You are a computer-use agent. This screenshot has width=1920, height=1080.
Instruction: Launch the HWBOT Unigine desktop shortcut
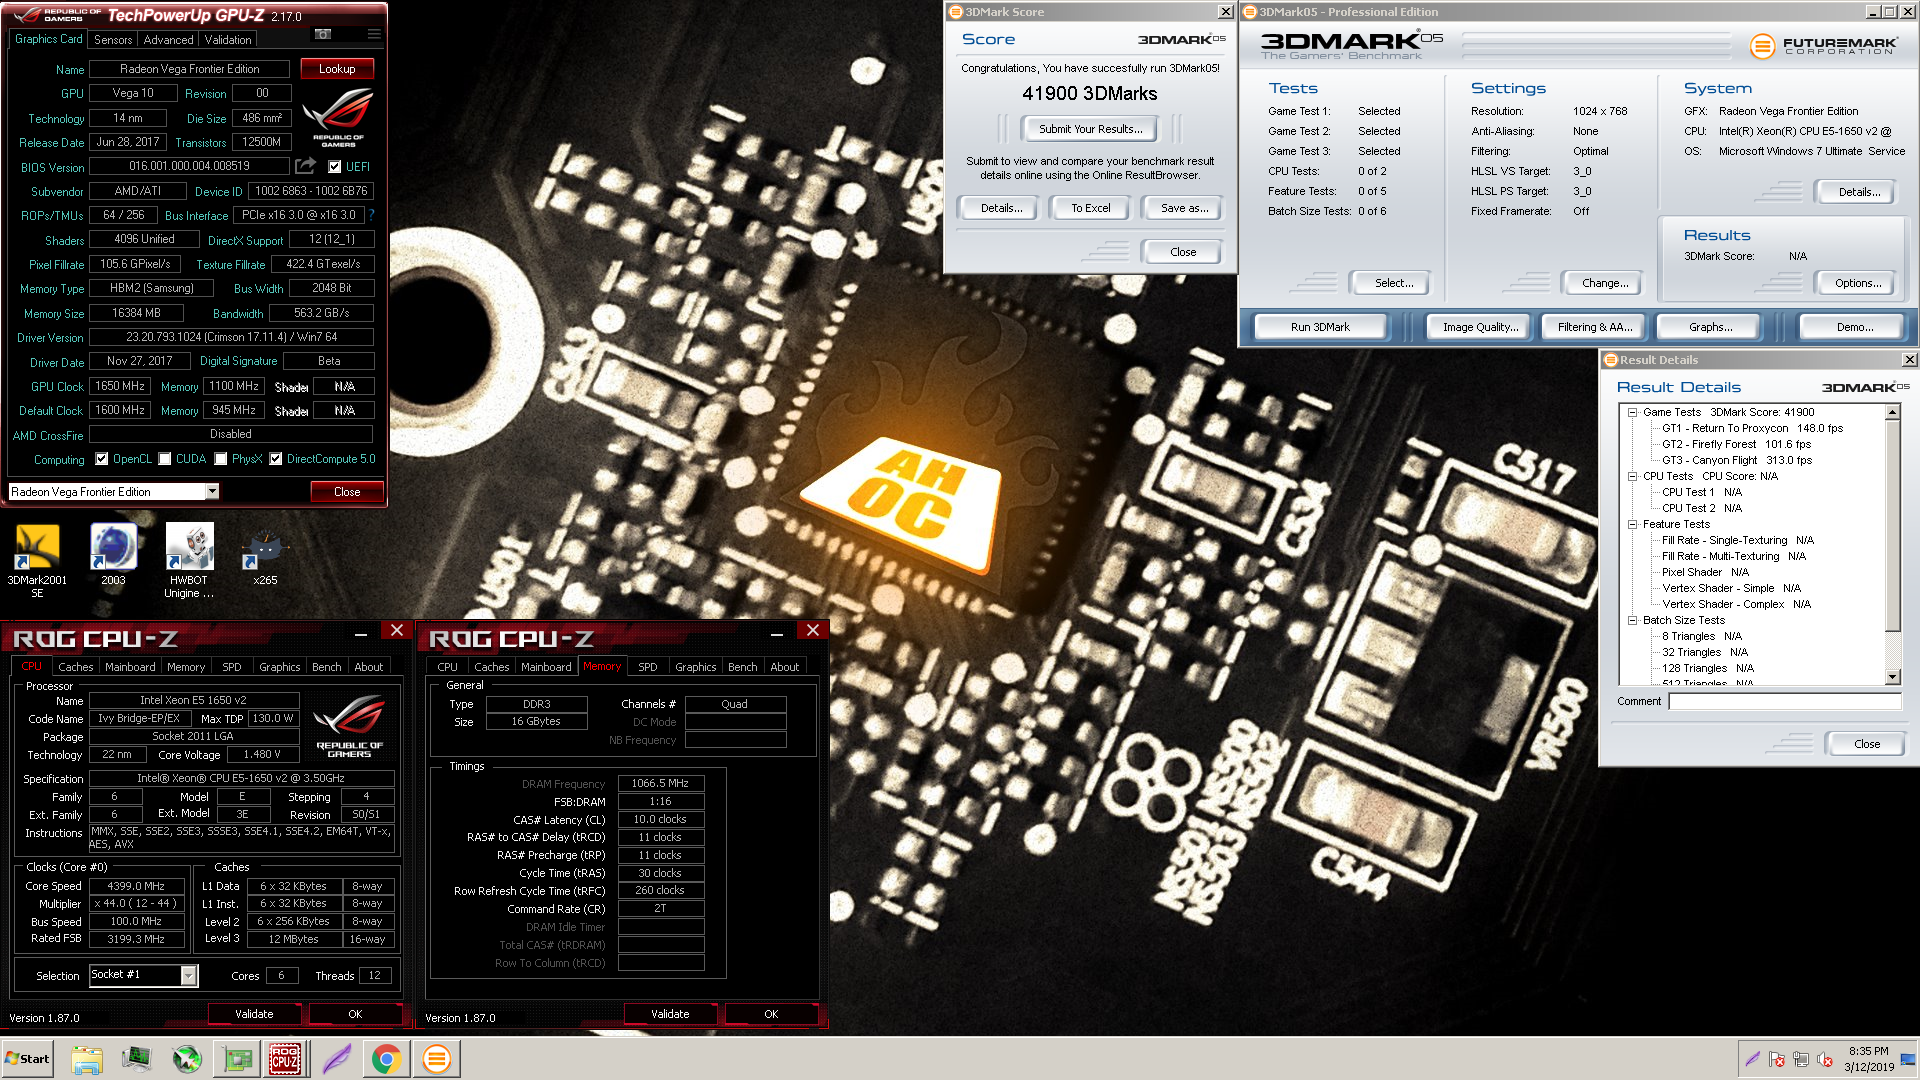[189, 560]
